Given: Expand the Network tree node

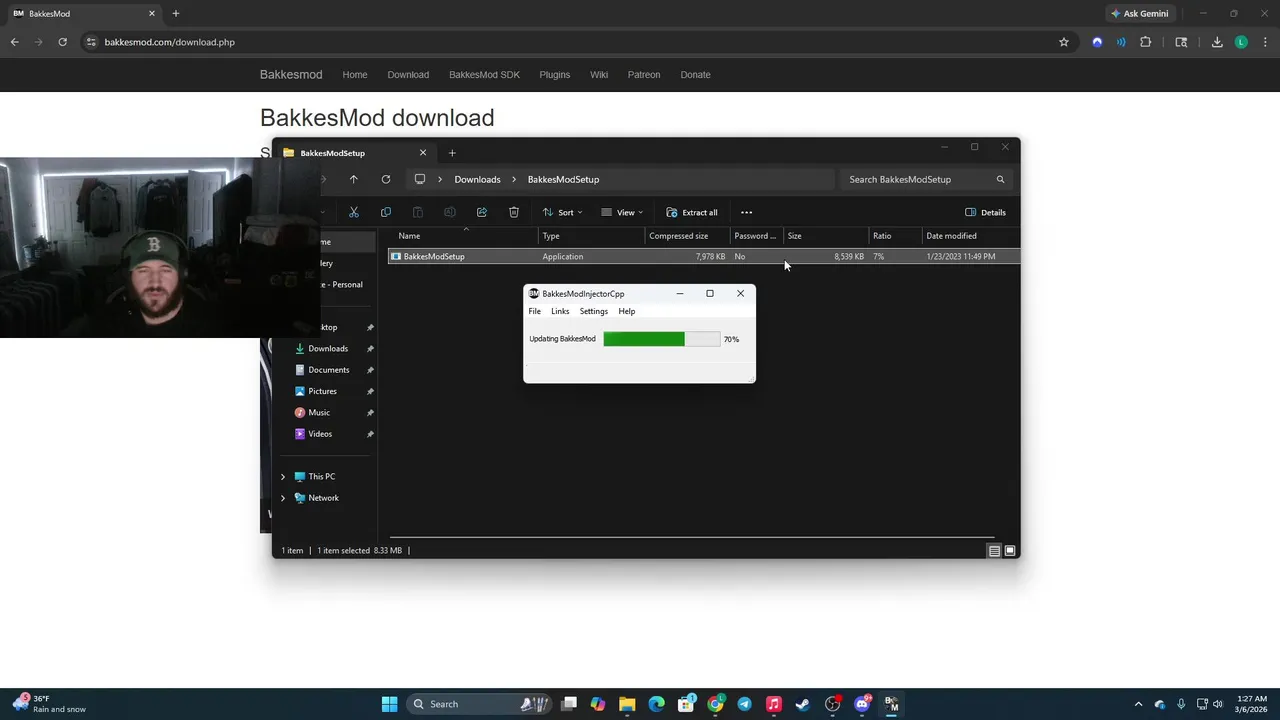Looking at the screenshot, I should tap(283, 498).
